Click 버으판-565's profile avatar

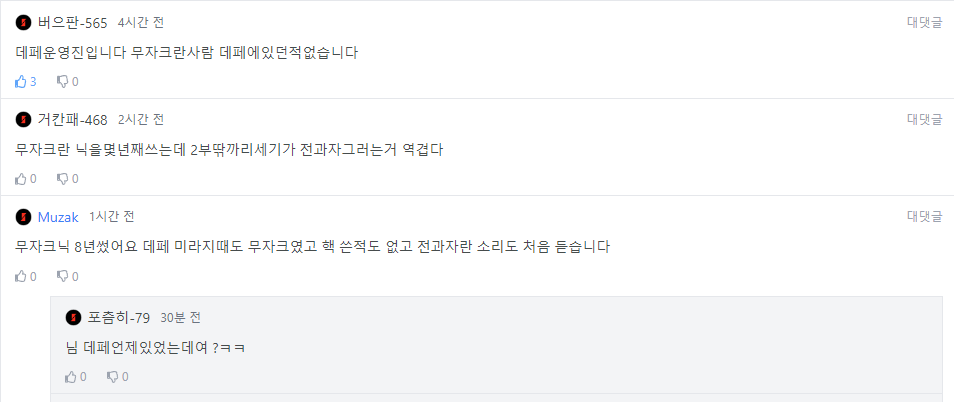click(23, 22)
